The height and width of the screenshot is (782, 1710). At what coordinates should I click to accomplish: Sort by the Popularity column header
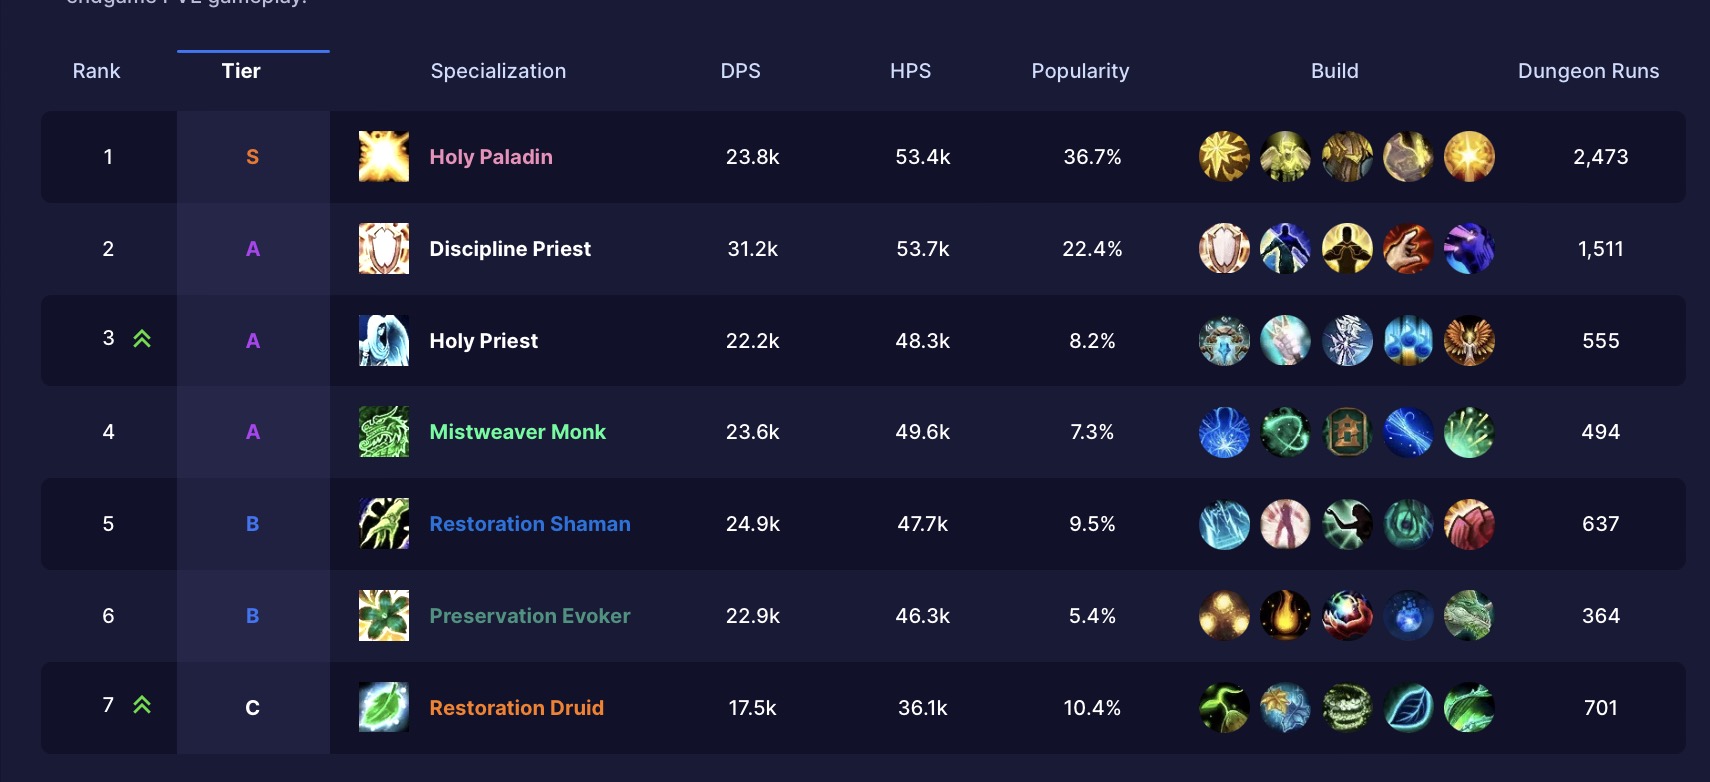pyautogui.click(x=1080, y=71)
